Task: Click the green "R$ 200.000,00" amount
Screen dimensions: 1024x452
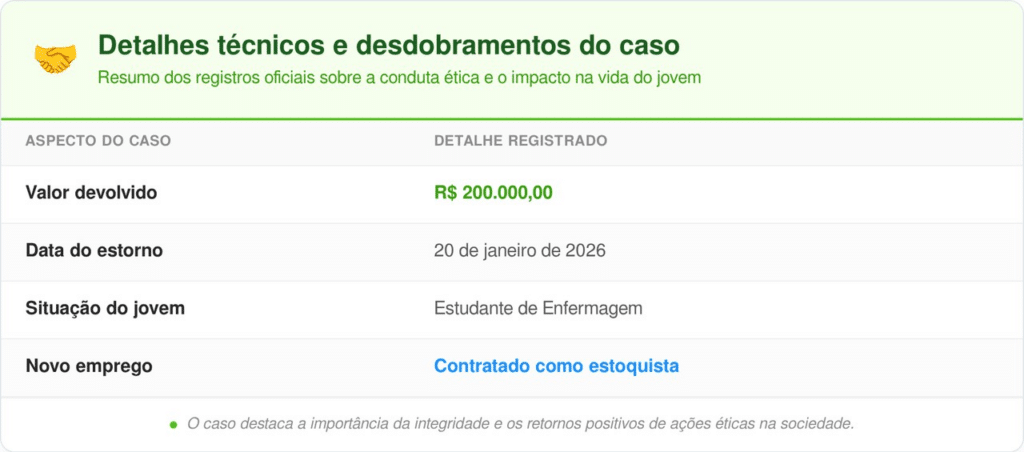Action: pos(493,193)
